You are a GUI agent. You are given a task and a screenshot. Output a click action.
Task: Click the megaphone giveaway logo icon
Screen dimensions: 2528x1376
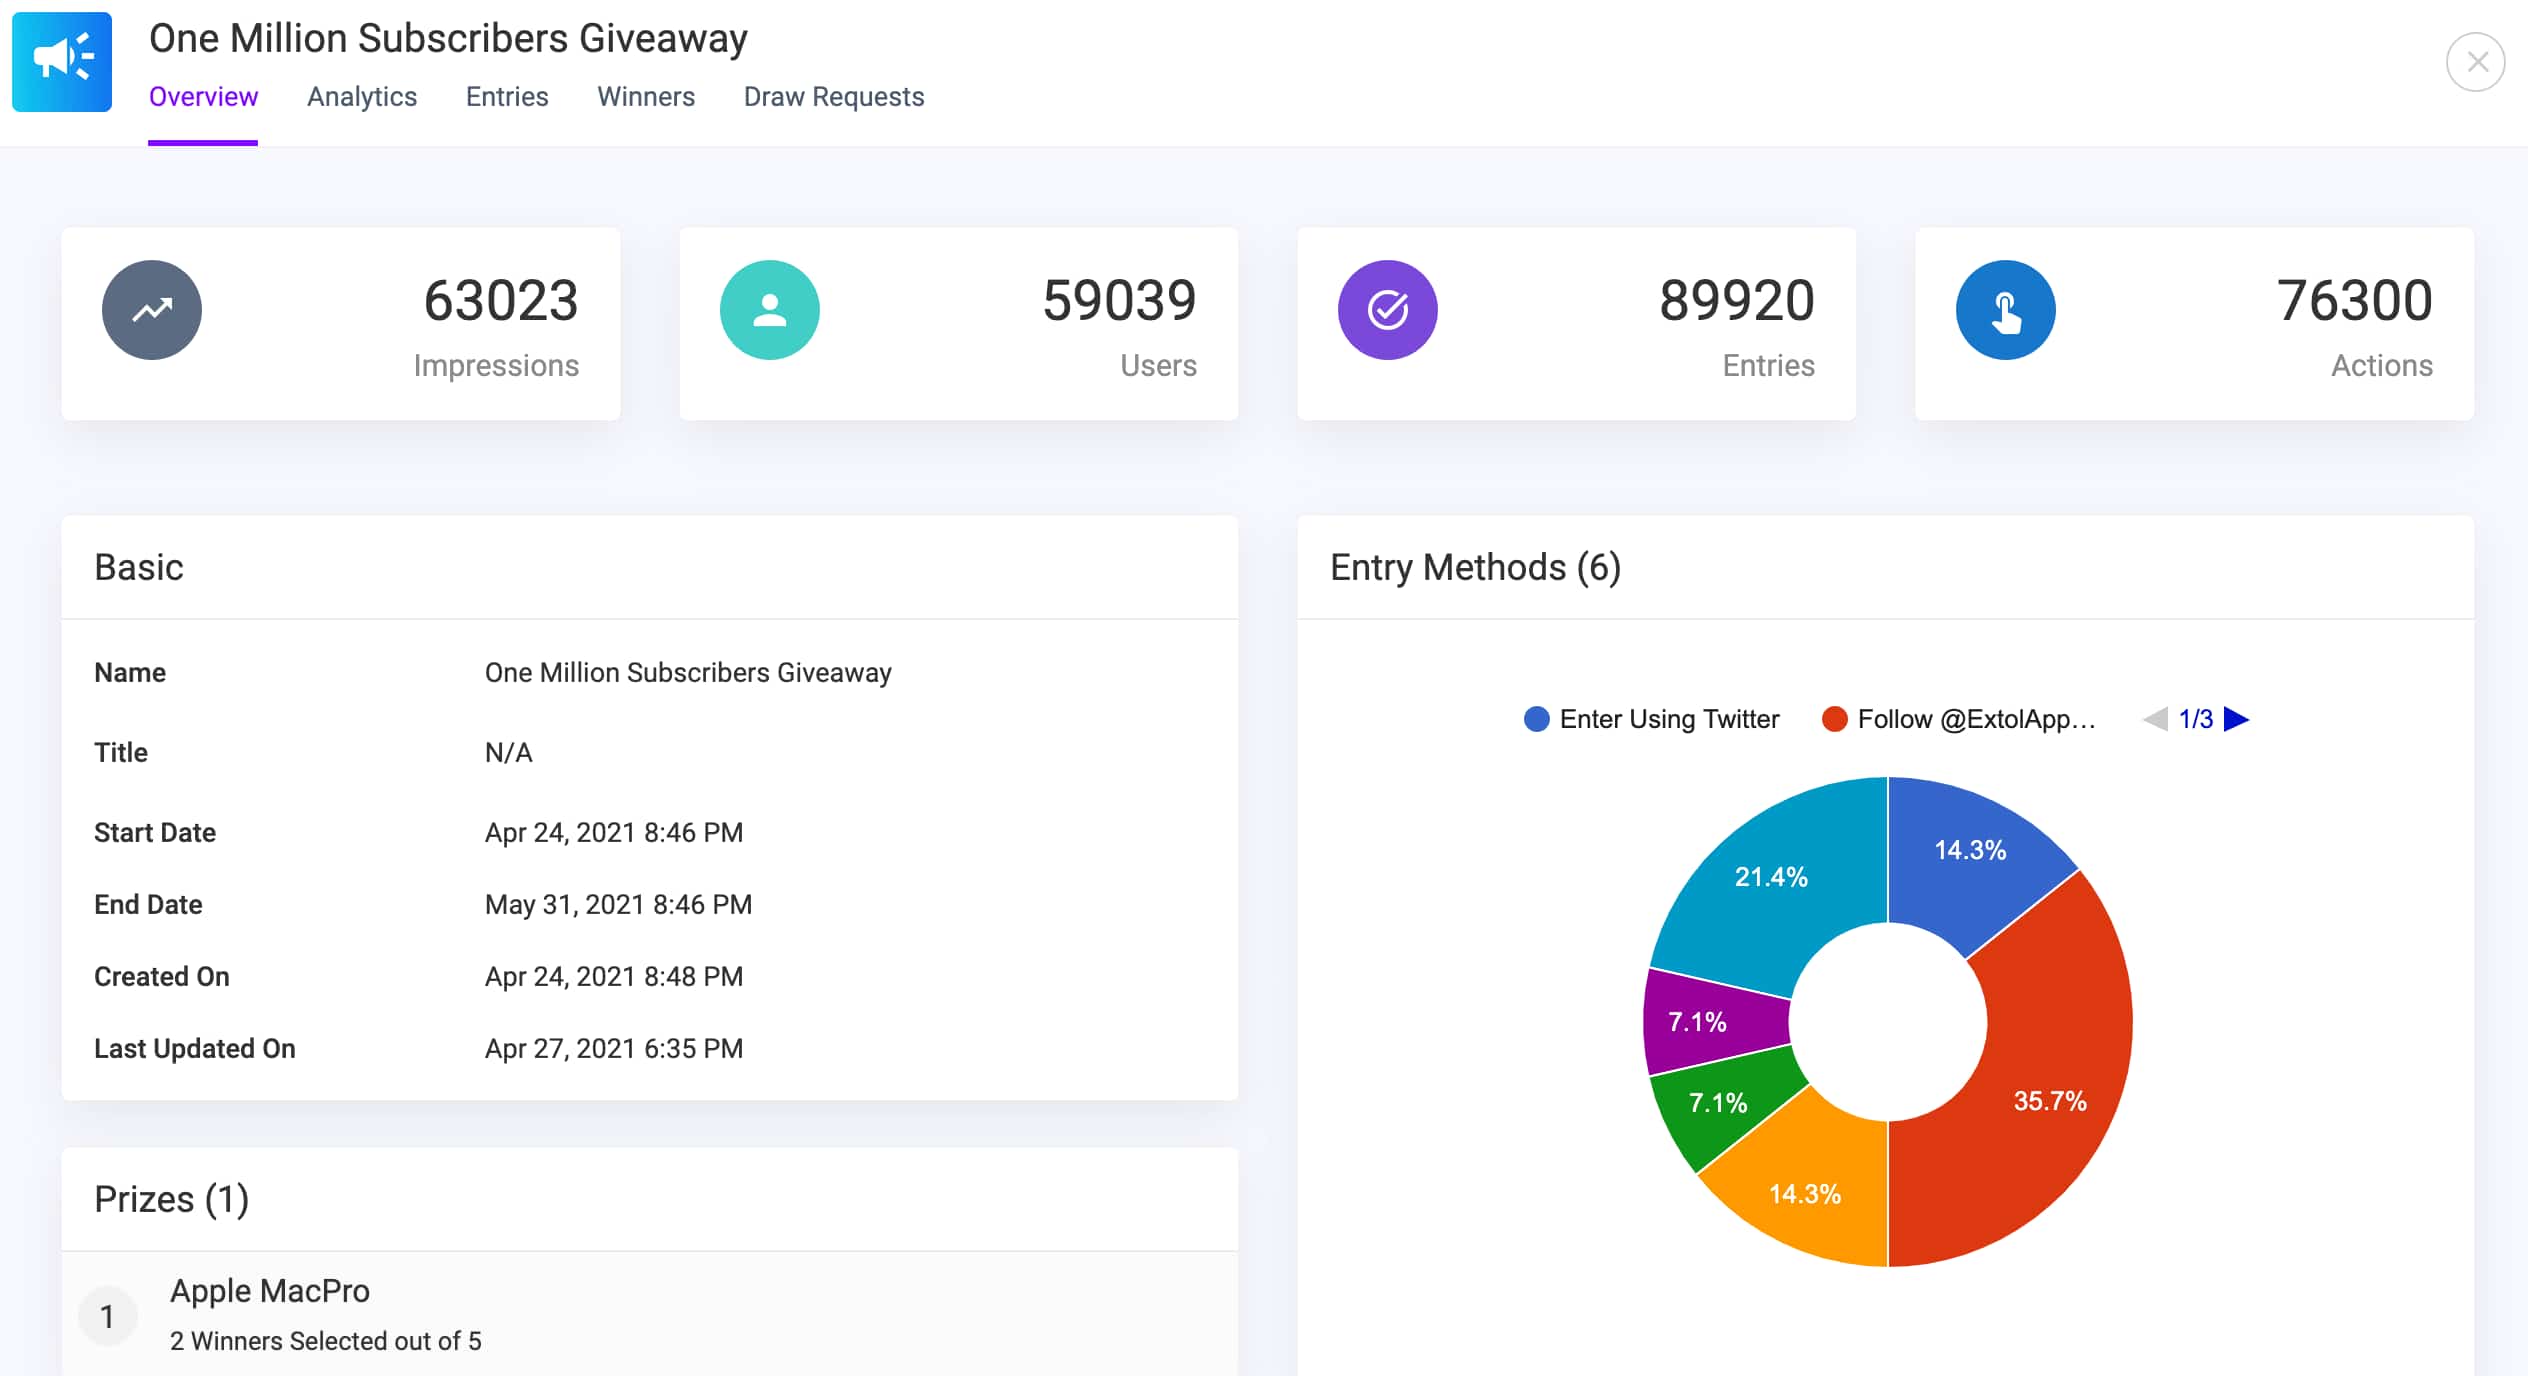pyautogui.click(x=62, y=61)
